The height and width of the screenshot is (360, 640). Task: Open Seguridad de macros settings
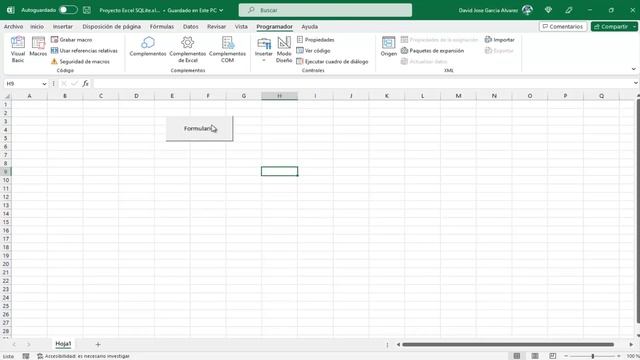coord(80,62)
